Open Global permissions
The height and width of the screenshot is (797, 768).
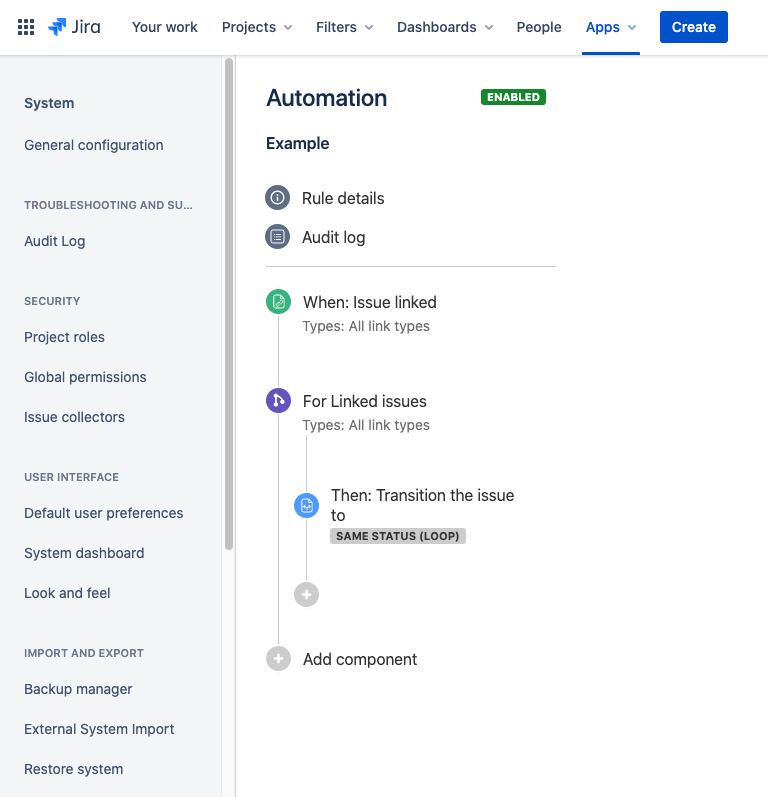coord(85,377)
